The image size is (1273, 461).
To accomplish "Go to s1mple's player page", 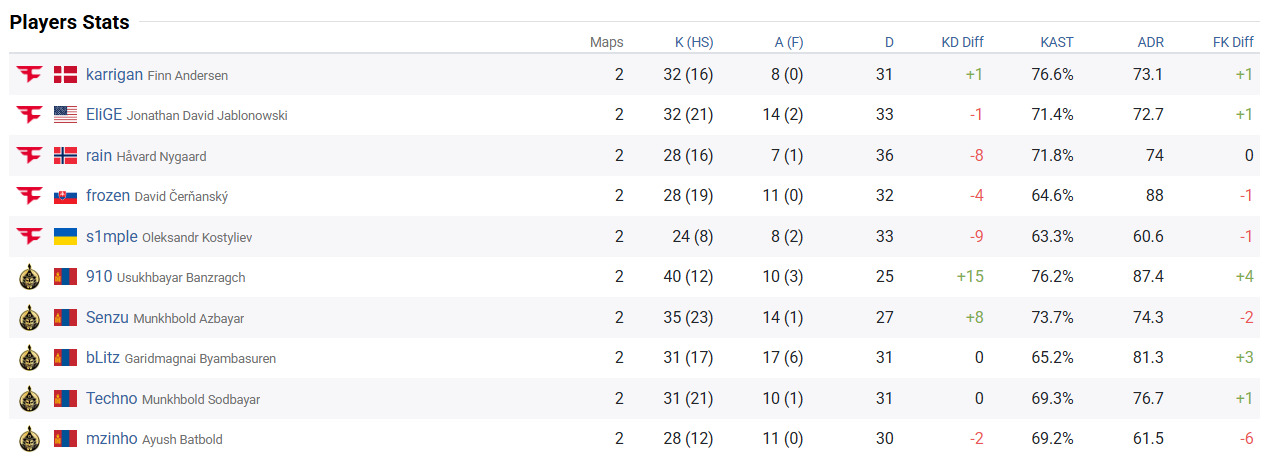I will coord(111,236).
